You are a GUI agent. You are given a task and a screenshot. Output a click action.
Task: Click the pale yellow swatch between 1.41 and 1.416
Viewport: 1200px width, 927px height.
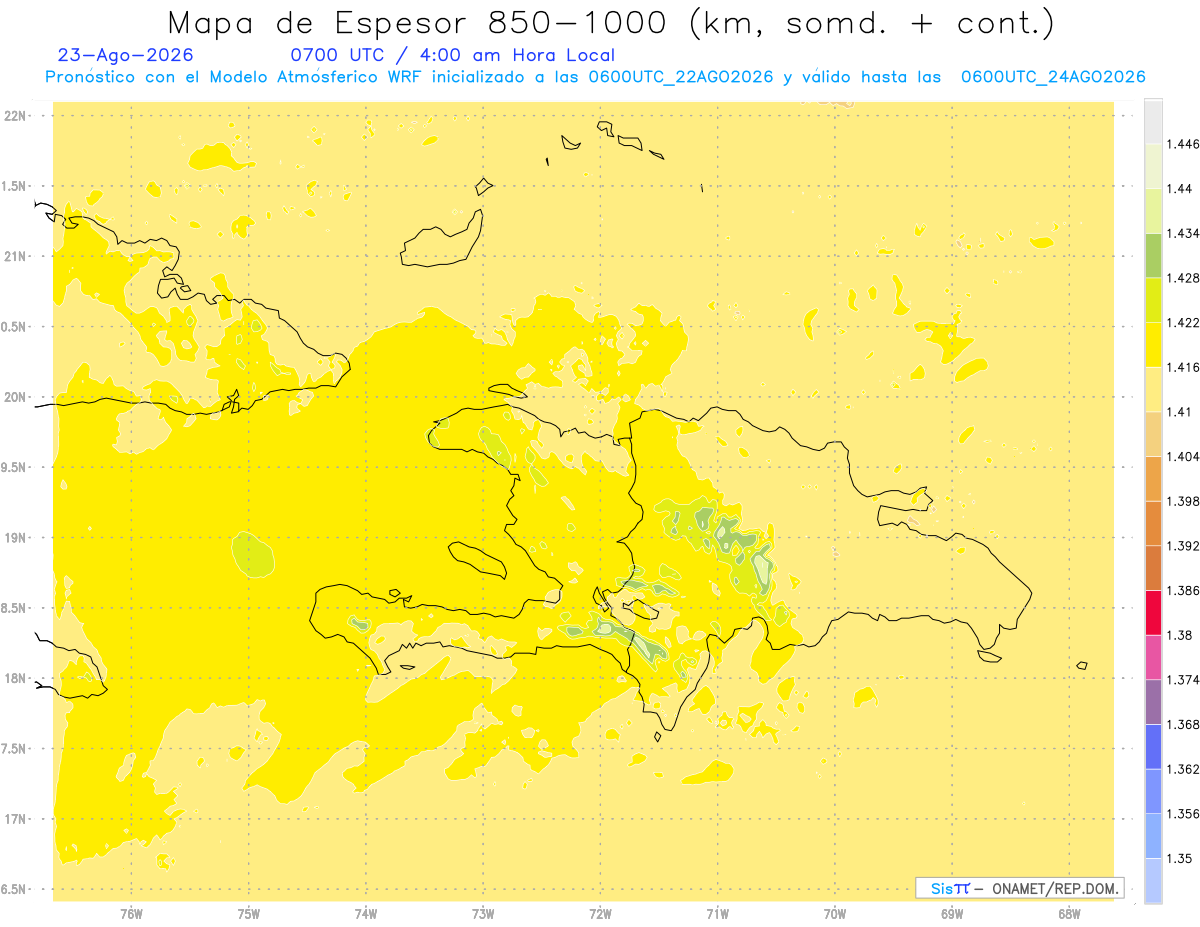pos(1153,389)
